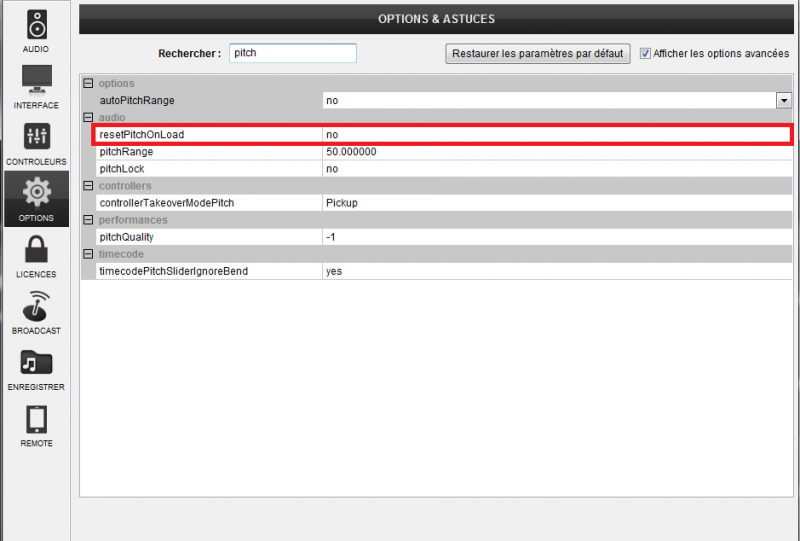This screenshot has width=800, height=541.
Task: Collapse the controllers section
Action: tap(88, 186)
